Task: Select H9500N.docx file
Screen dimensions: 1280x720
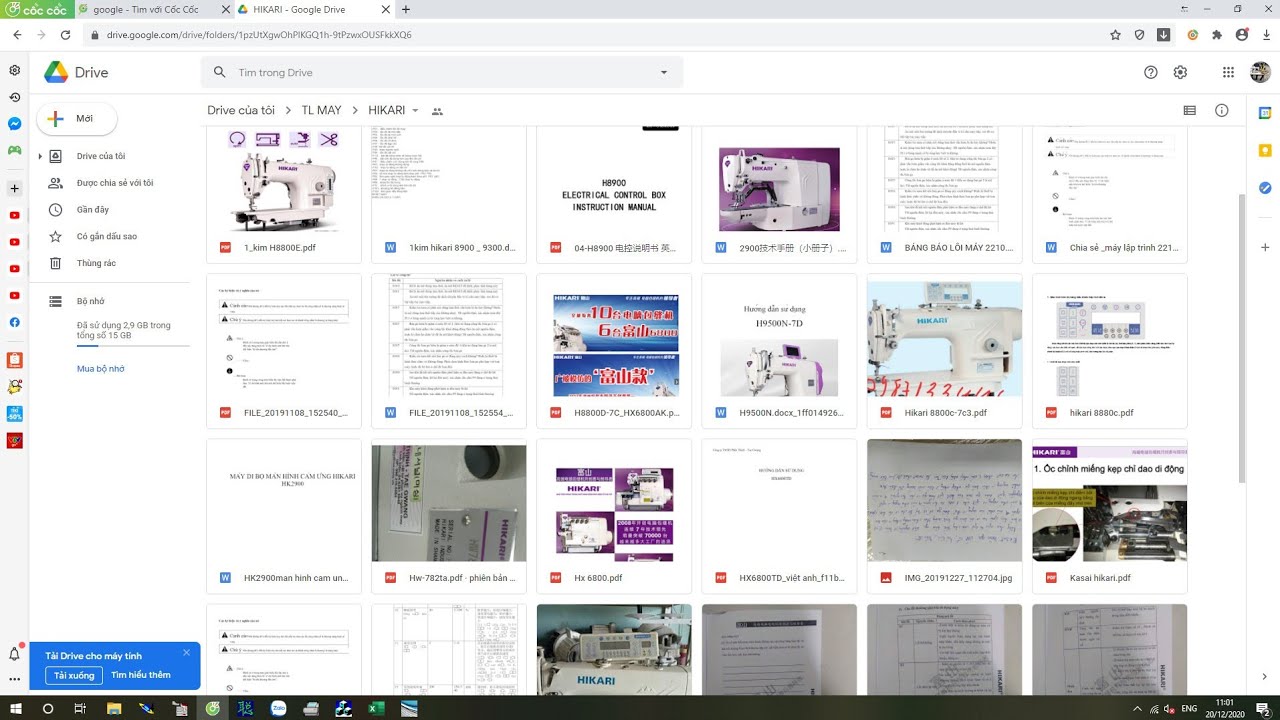Action: pos(780,351)
